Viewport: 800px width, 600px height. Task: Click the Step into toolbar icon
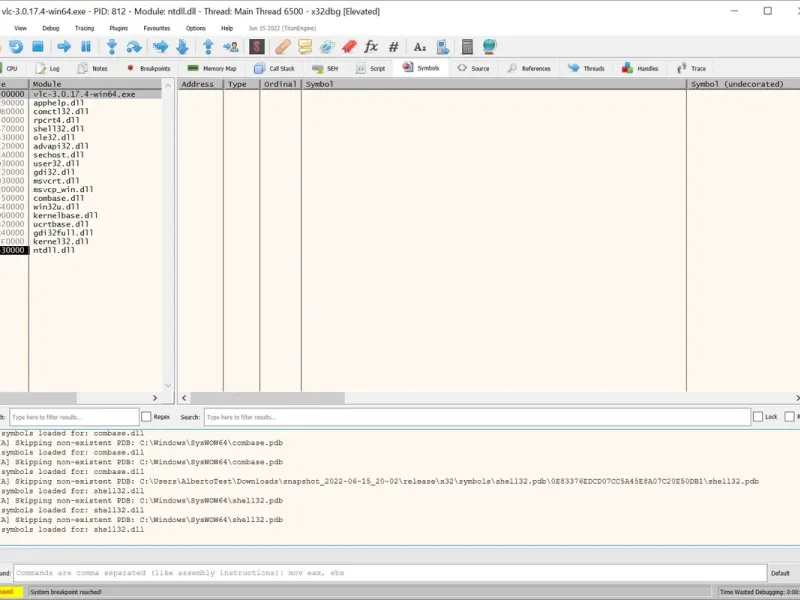pyautogui.click(x=112, y=47)
